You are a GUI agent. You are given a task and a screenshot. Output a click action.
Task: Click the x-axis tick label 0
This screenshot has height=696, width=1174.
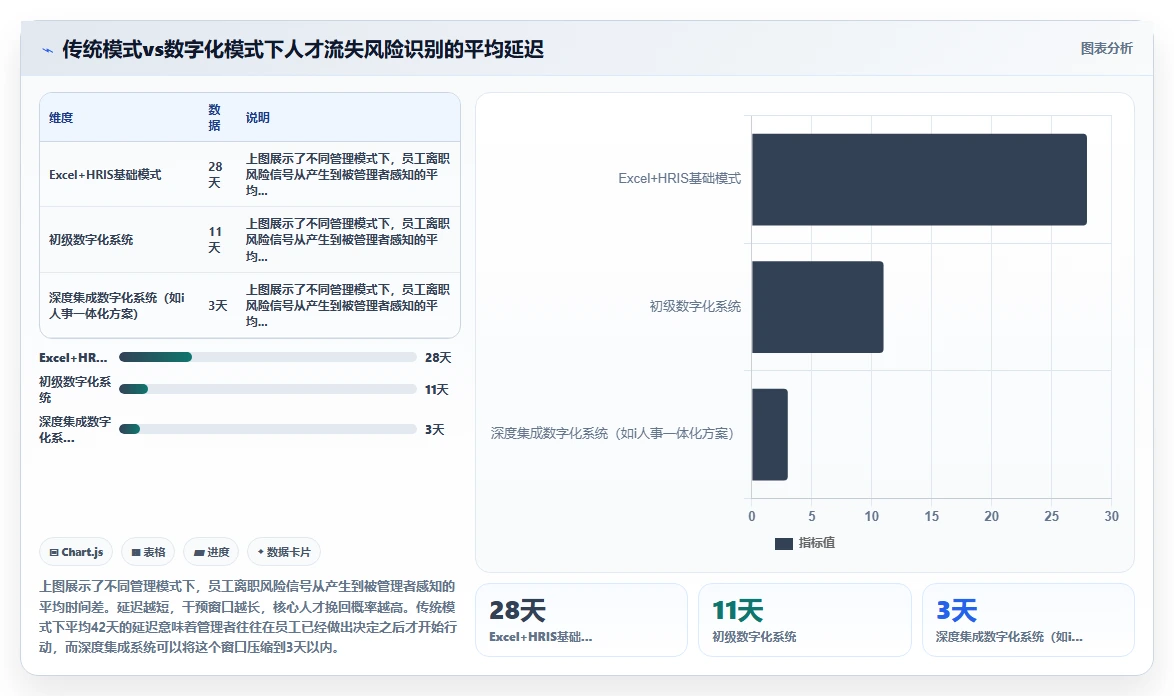752,516
